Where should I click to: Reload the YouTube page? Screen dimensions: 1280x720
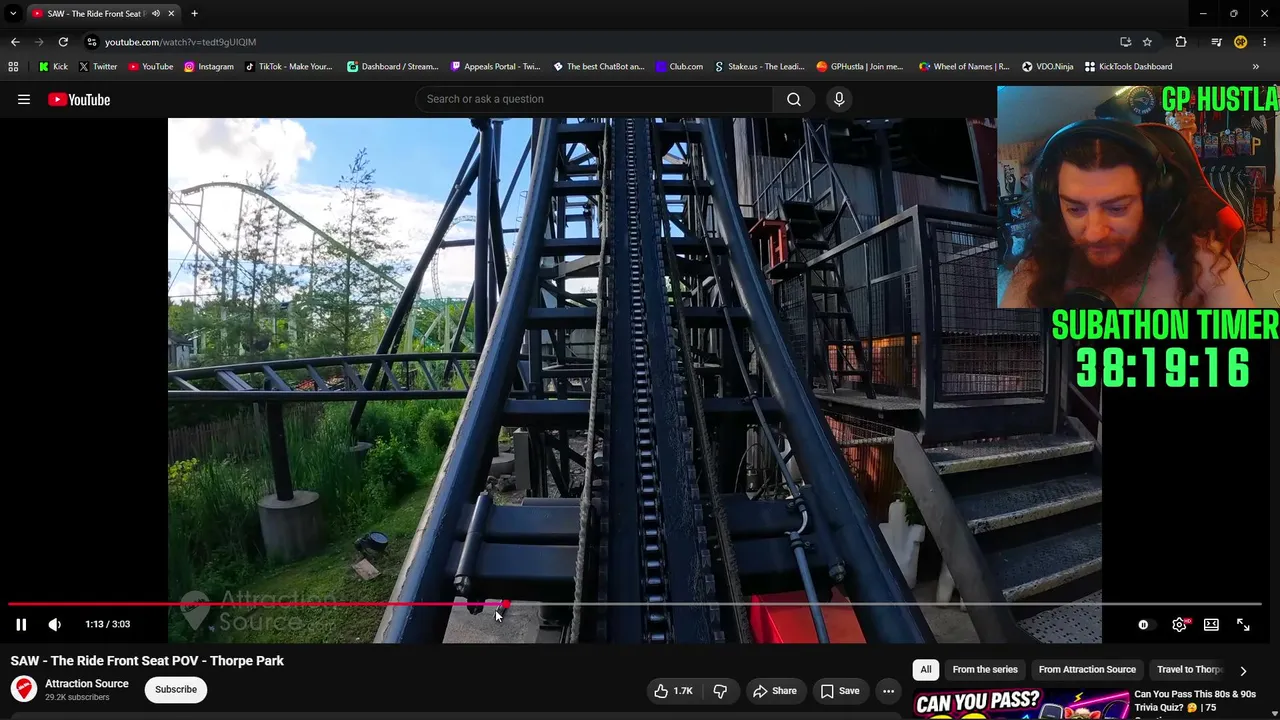(63, 42)
